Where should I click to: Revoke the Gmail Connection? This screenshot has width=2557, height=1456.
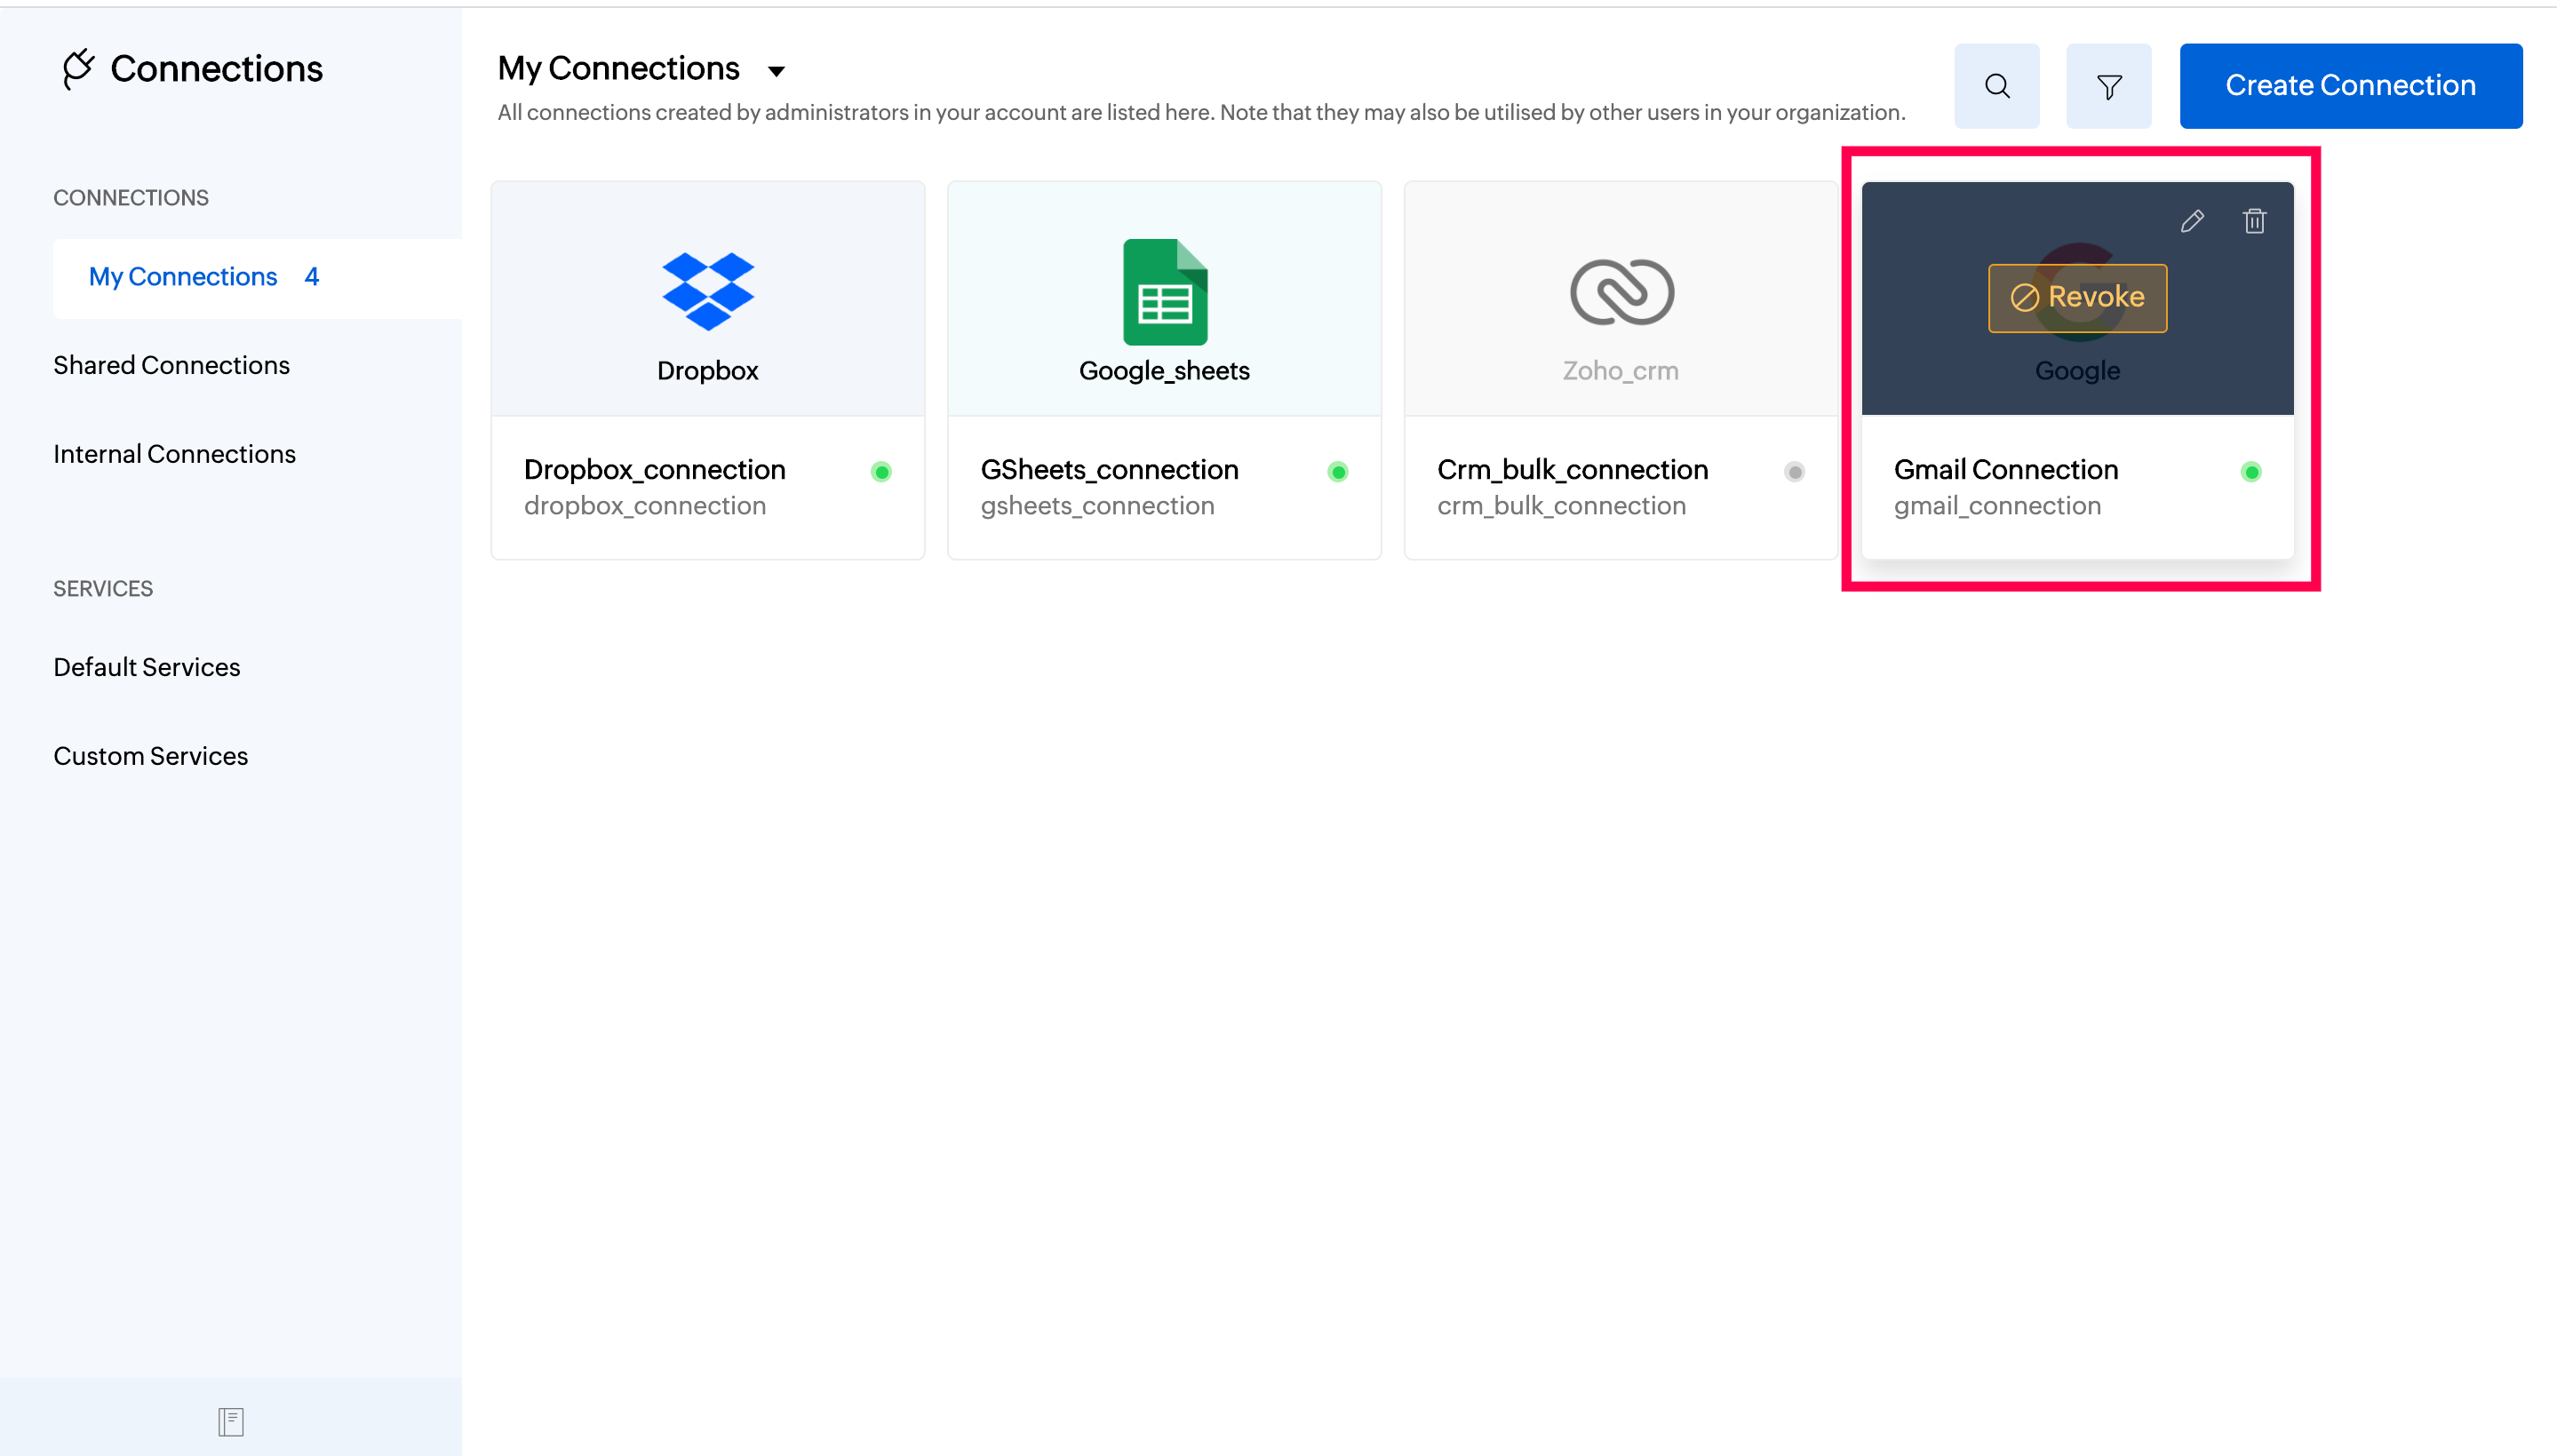(2077, 298)
